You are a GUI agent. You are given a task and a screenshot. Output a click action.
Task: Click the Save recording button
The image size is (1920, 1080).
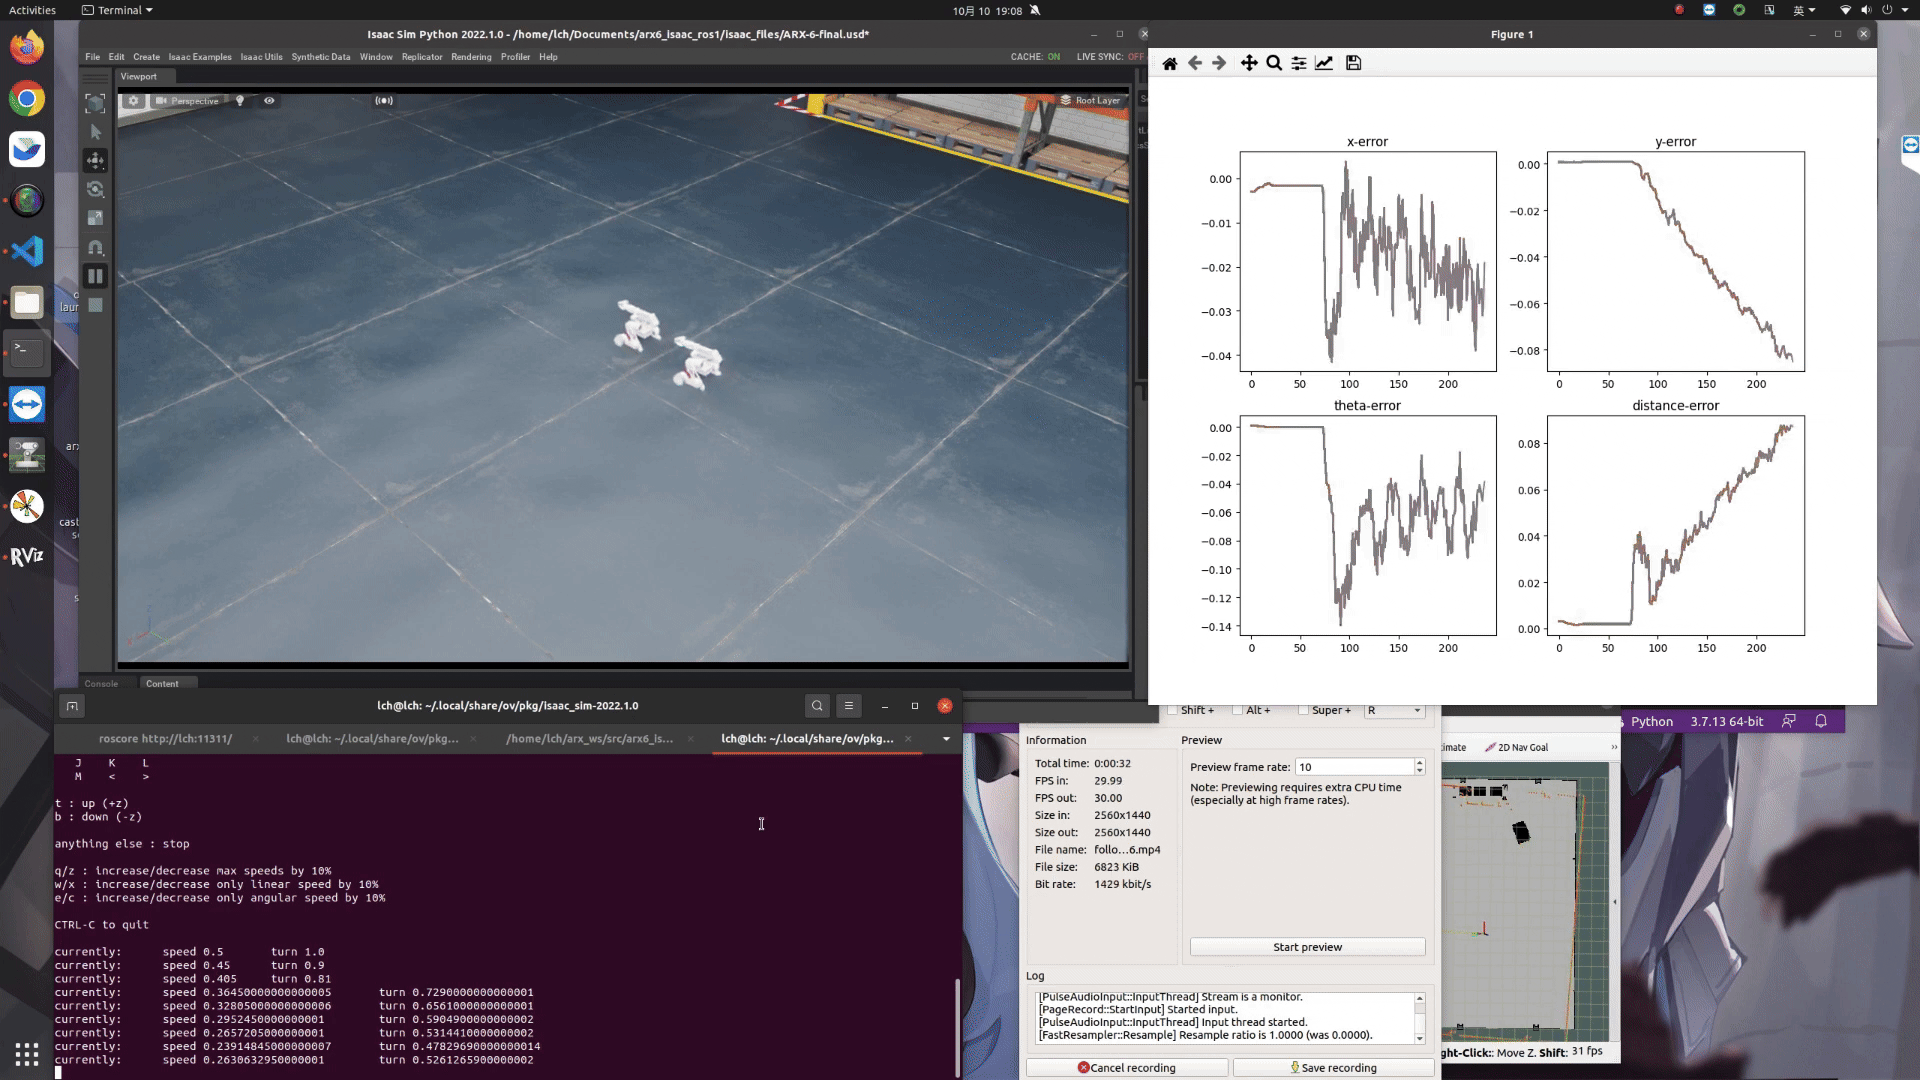[1334, 1068]
